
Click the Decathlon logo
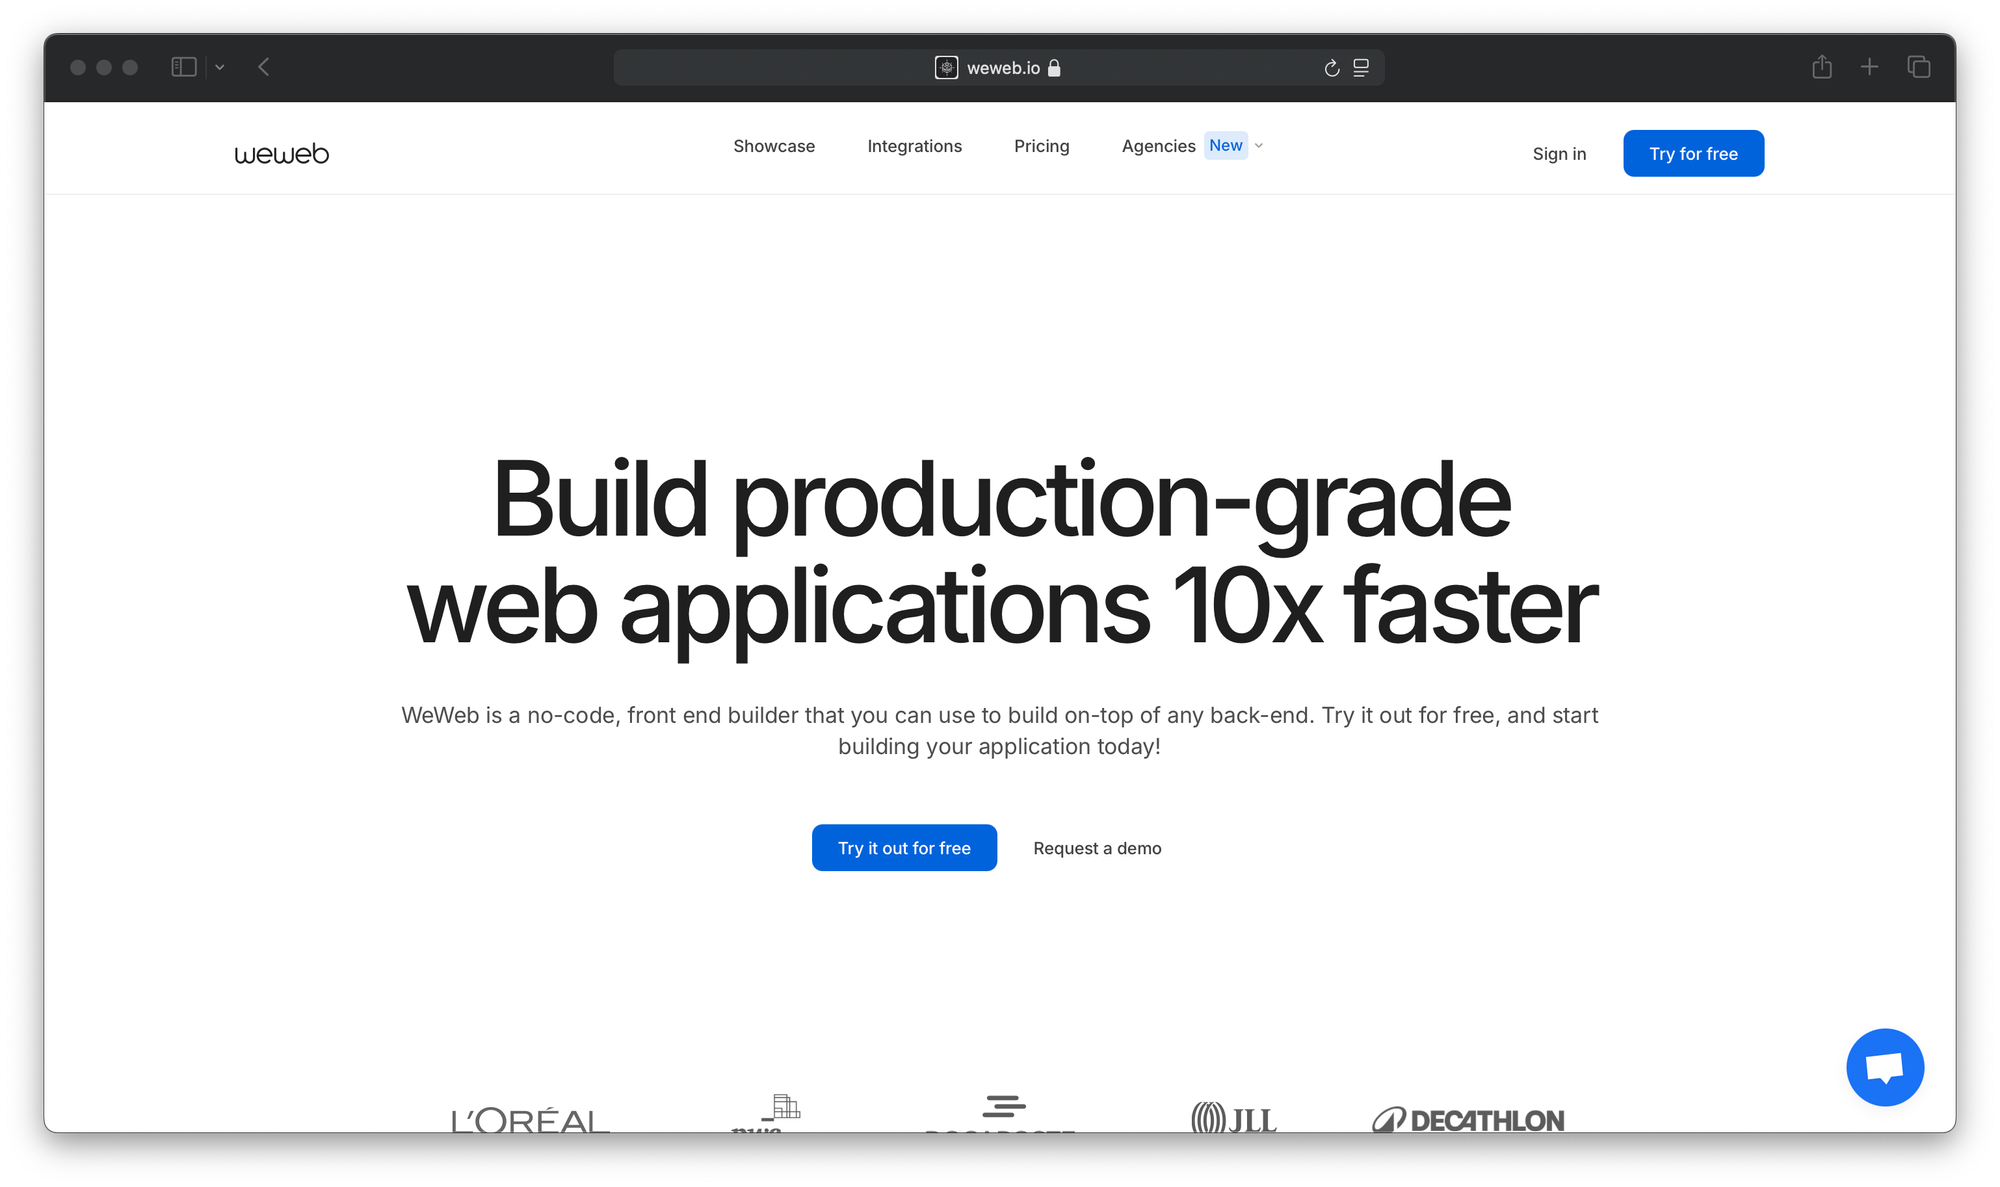point(1468,1120)
